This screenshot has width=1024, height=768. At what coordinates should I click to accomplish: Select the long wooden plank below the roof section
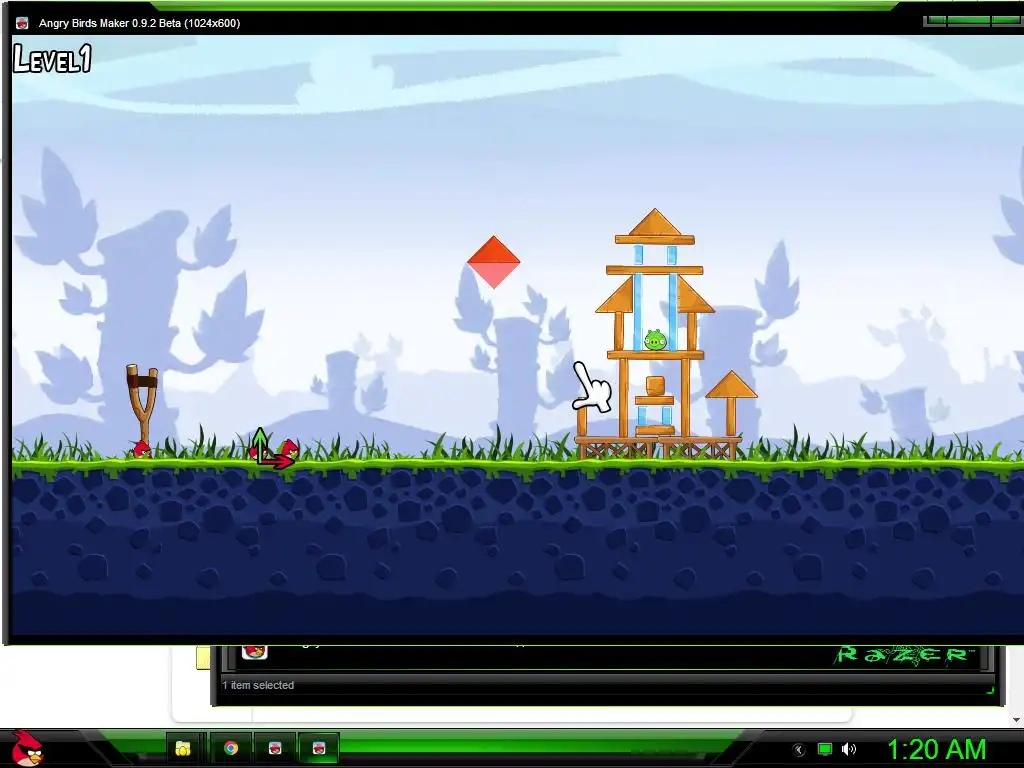pyautogui.click(x=654, y=270)
